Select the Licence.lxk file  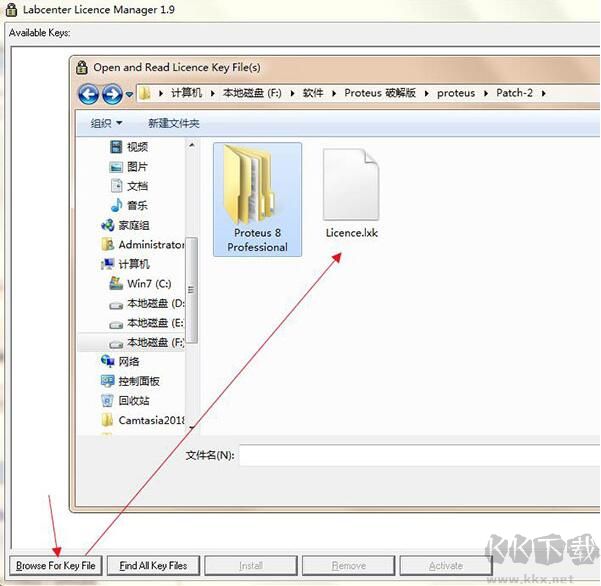pyautogui.click(x=351, y=194)
